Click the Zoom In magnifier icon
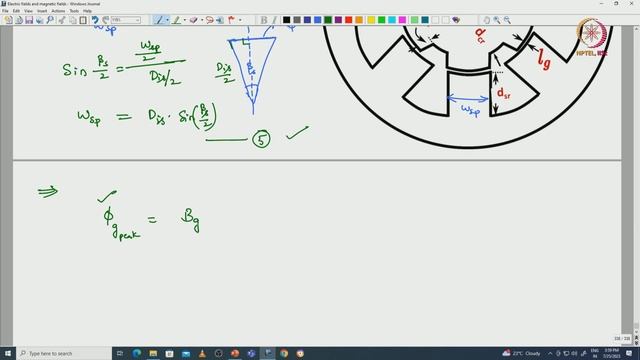This screenshot has width=640, height=360. (x=497, y=20)
